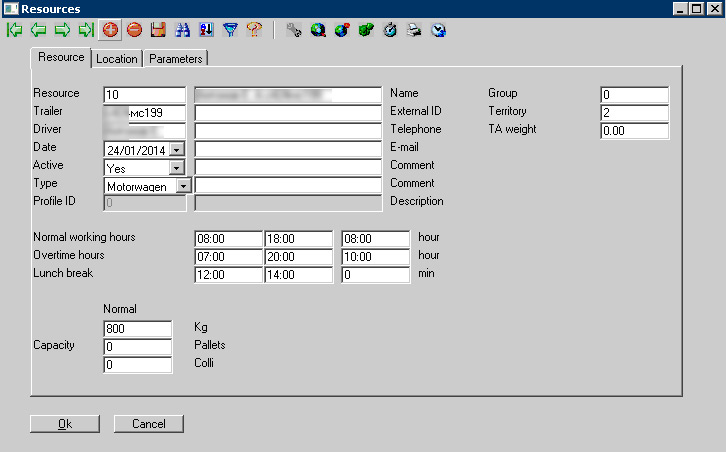Image resolution: width=726 pixels, height=452 pixels.
Task: Click the red plus add record icon
Action: (110, 30)
